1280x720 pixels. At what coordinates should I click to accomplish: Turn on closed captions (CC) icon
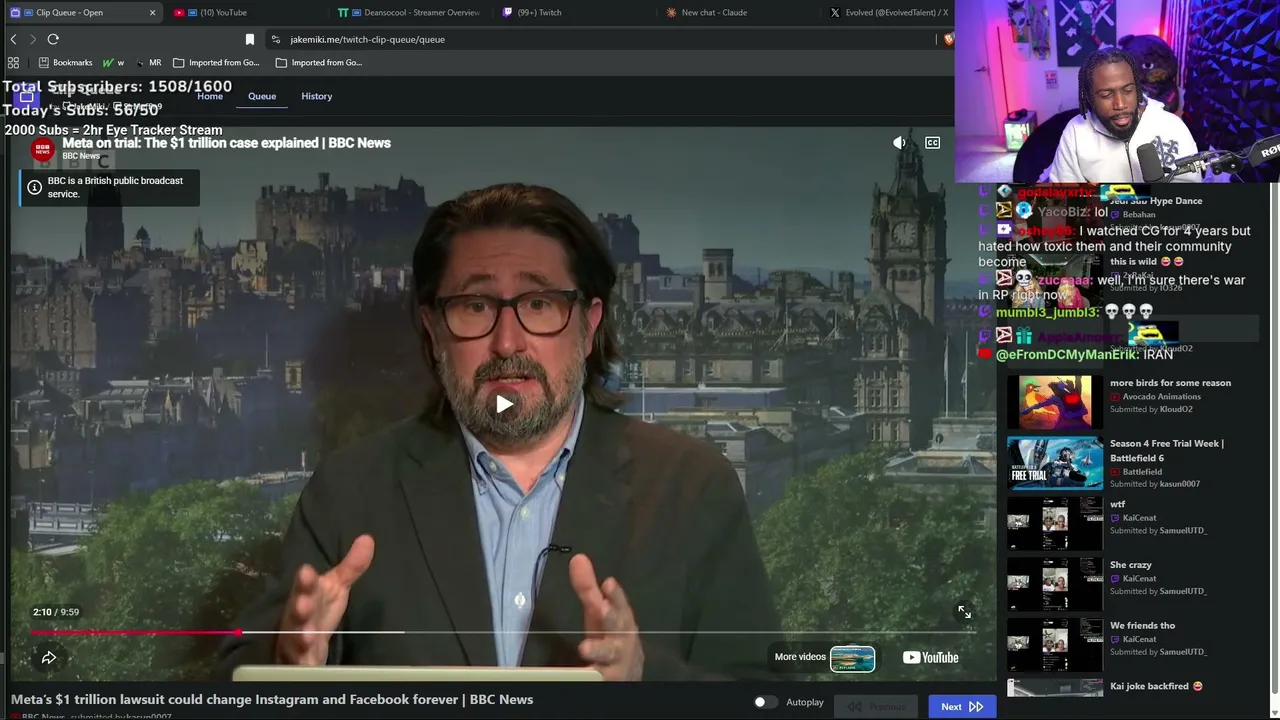[x=932, y=143]
